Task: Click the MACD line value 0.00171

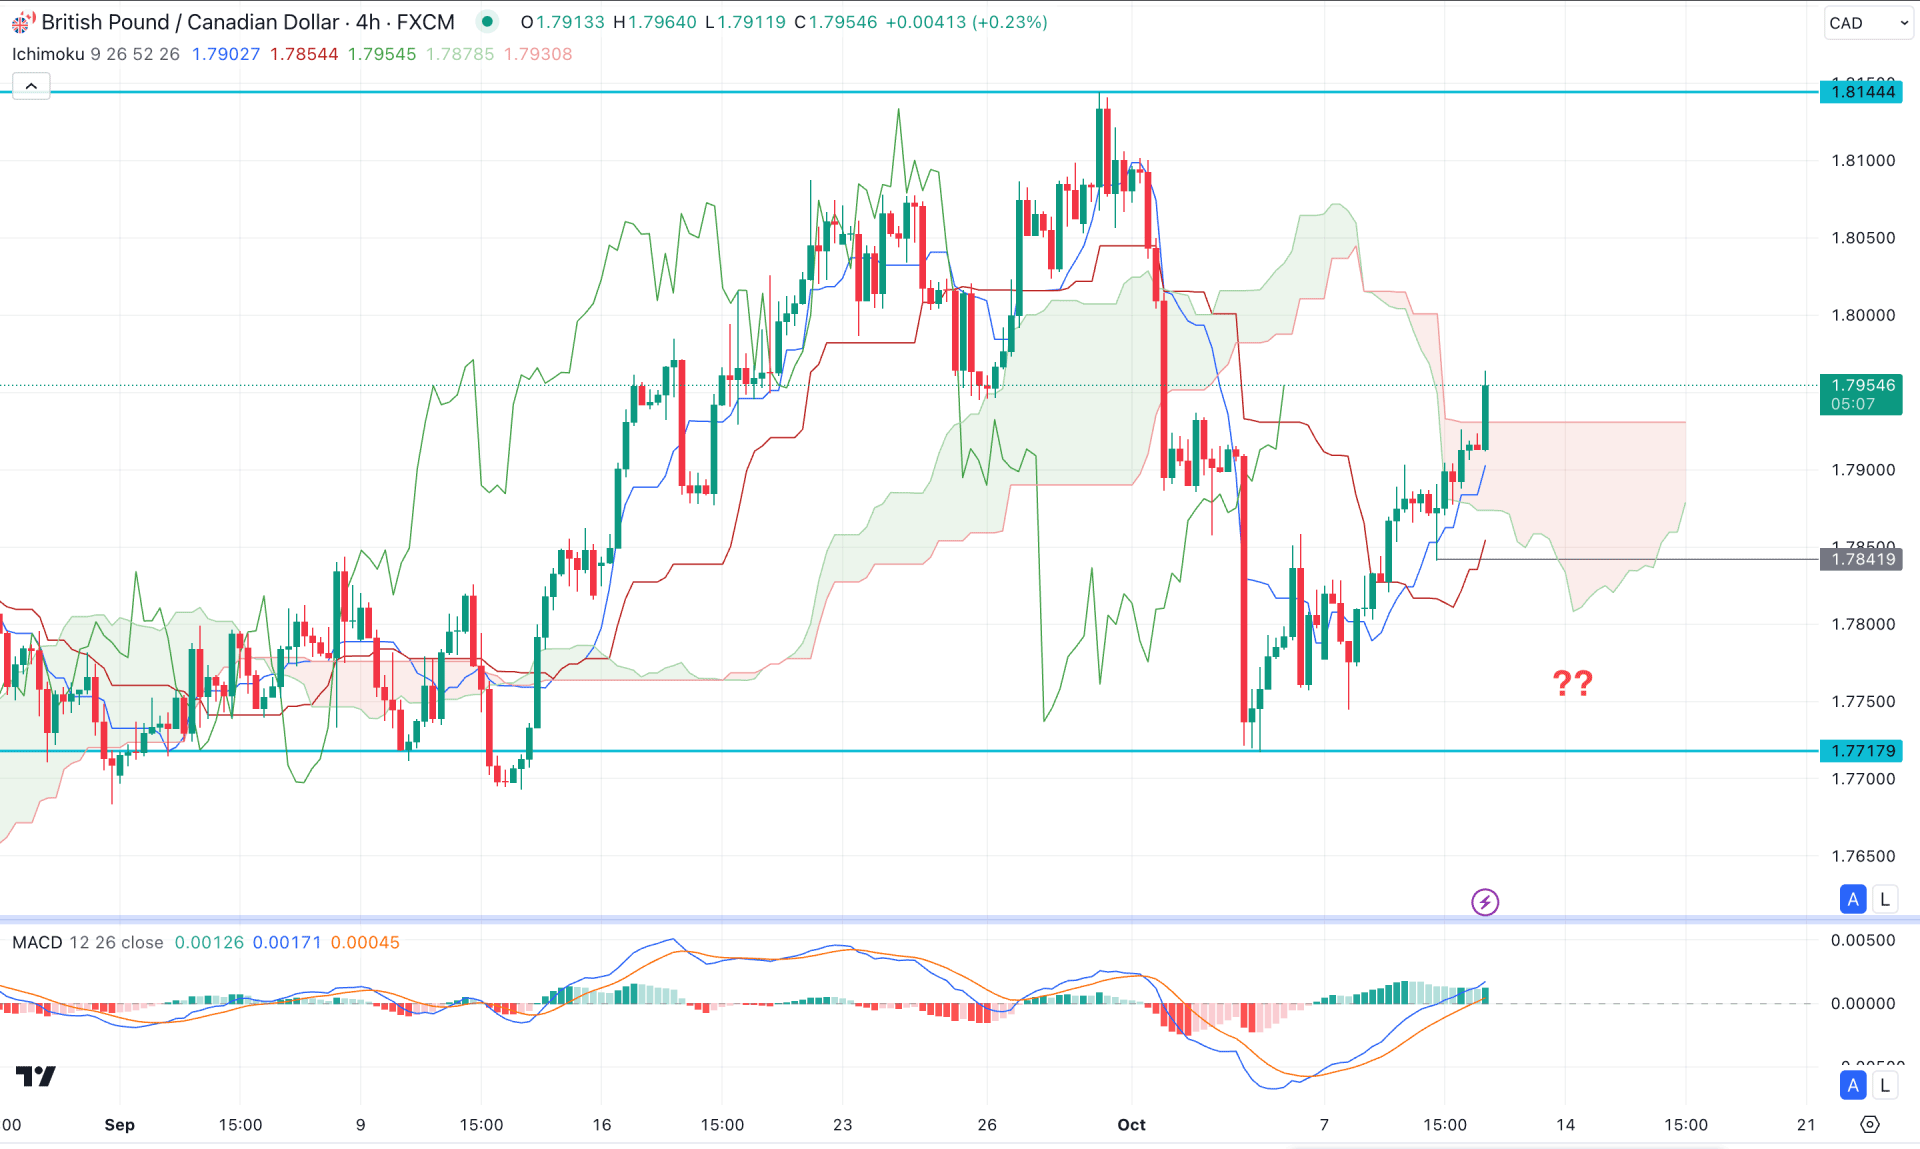Action: 287,942
